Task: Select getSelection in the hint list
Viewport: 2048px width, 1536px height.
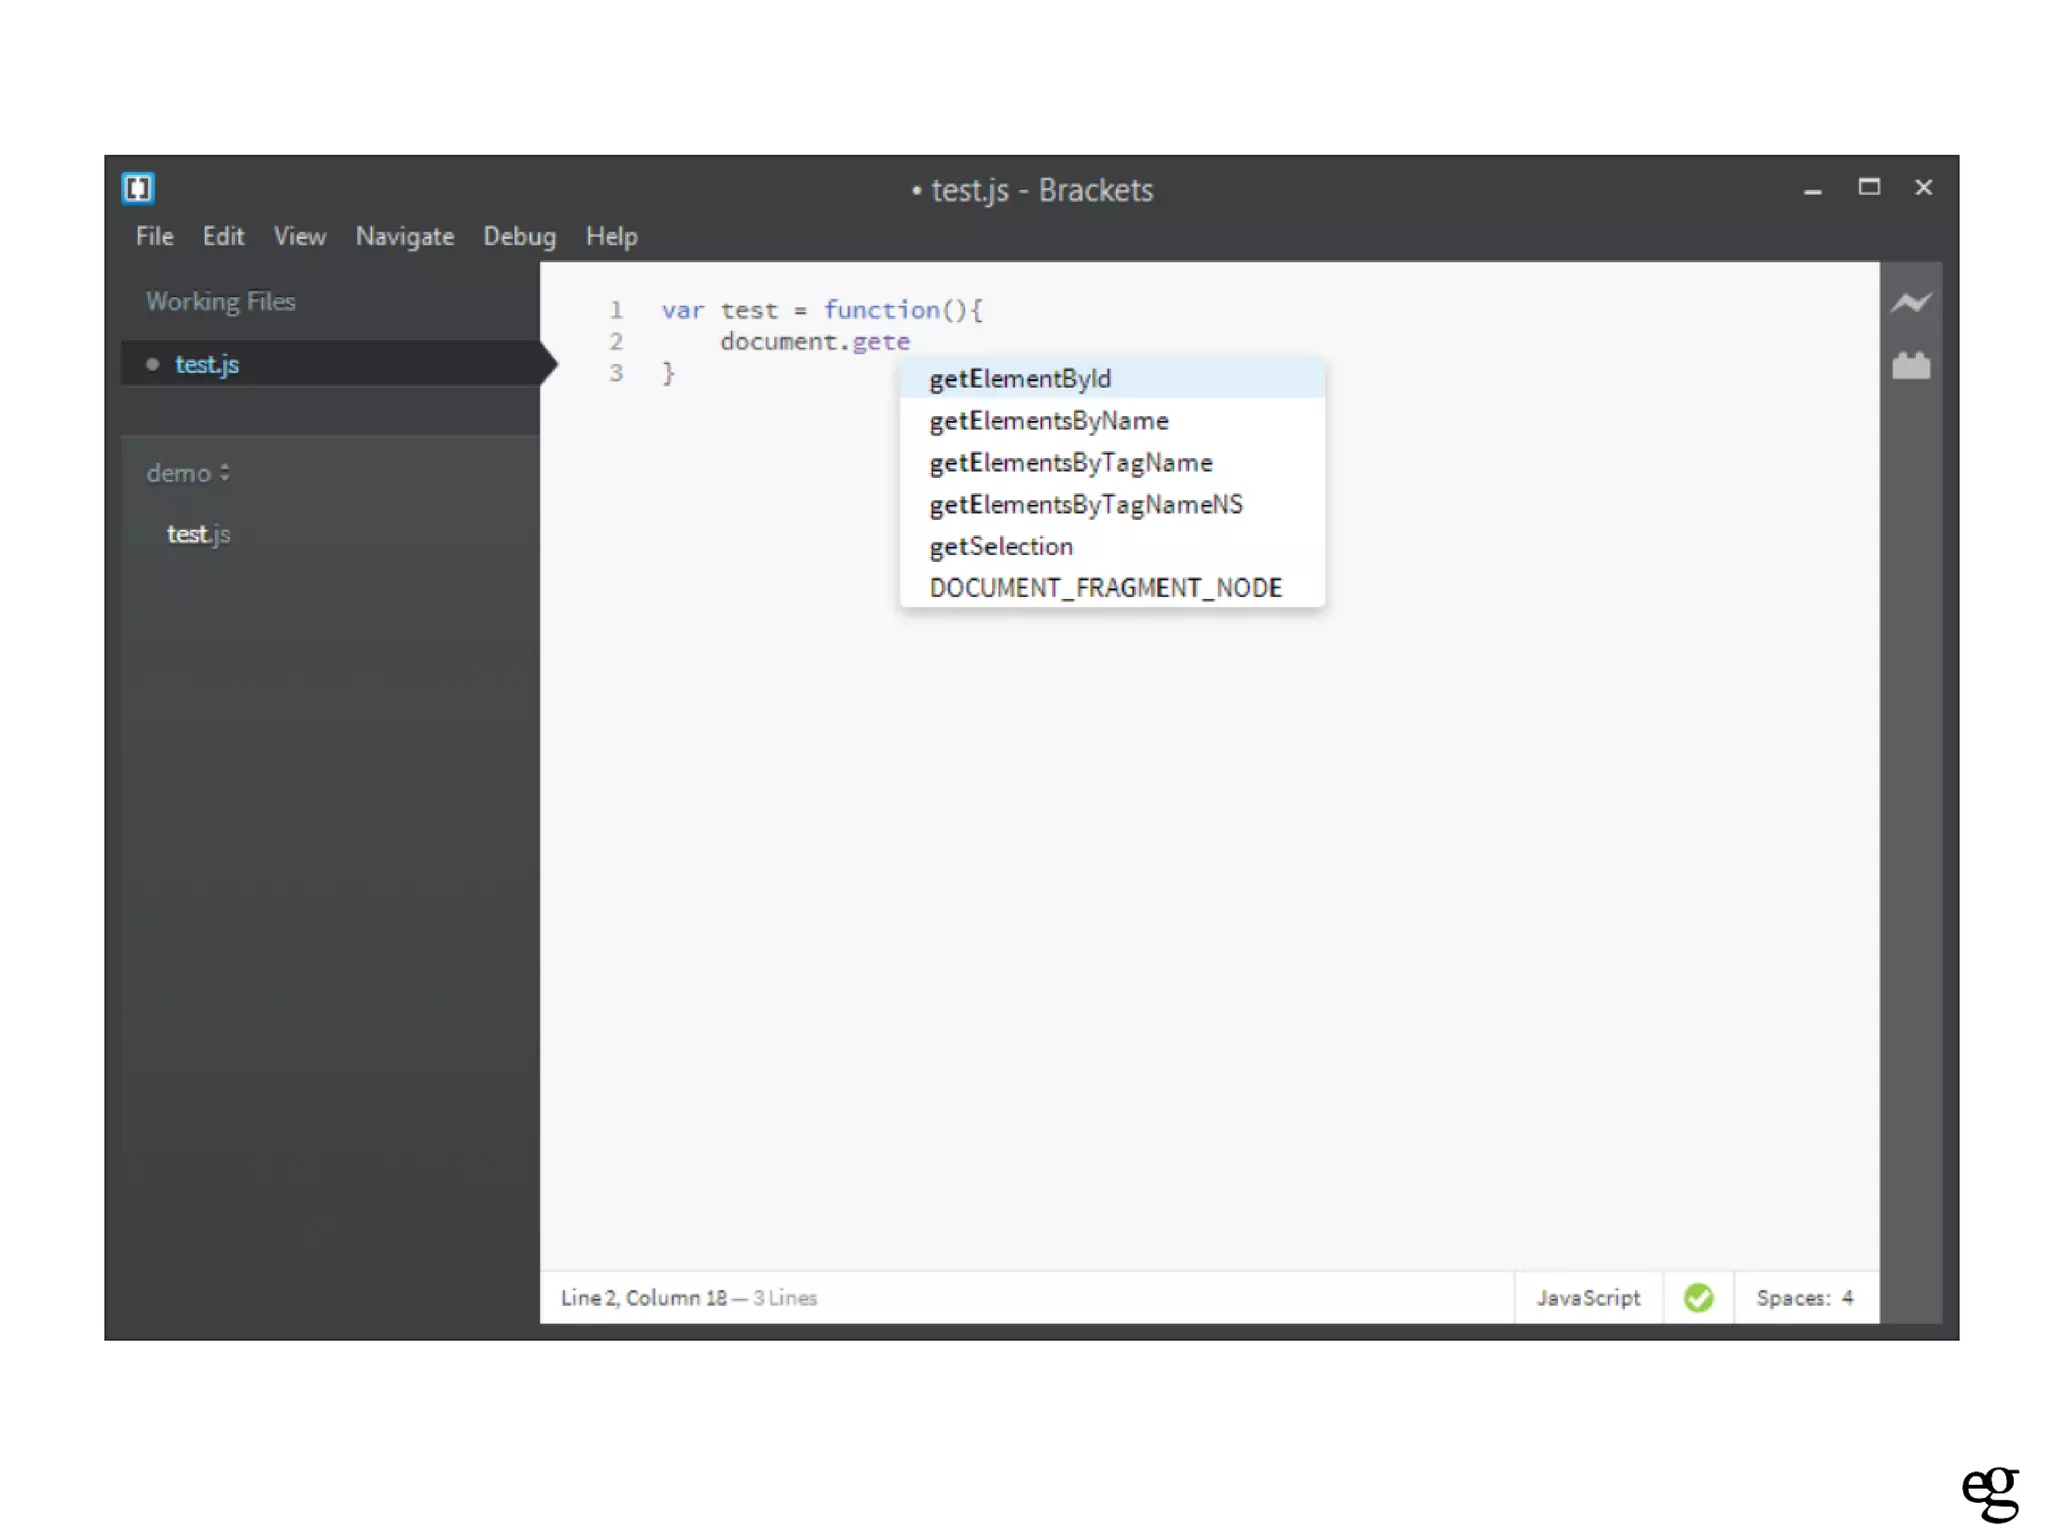Action: tap(1001, 547)
